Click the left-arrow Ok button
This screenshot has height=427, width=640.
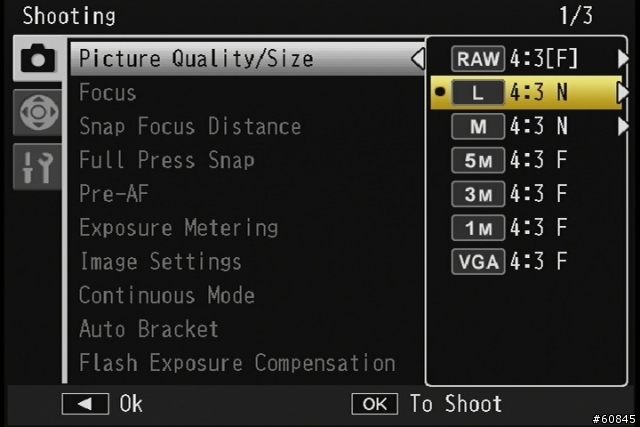(x=102, y=404)
